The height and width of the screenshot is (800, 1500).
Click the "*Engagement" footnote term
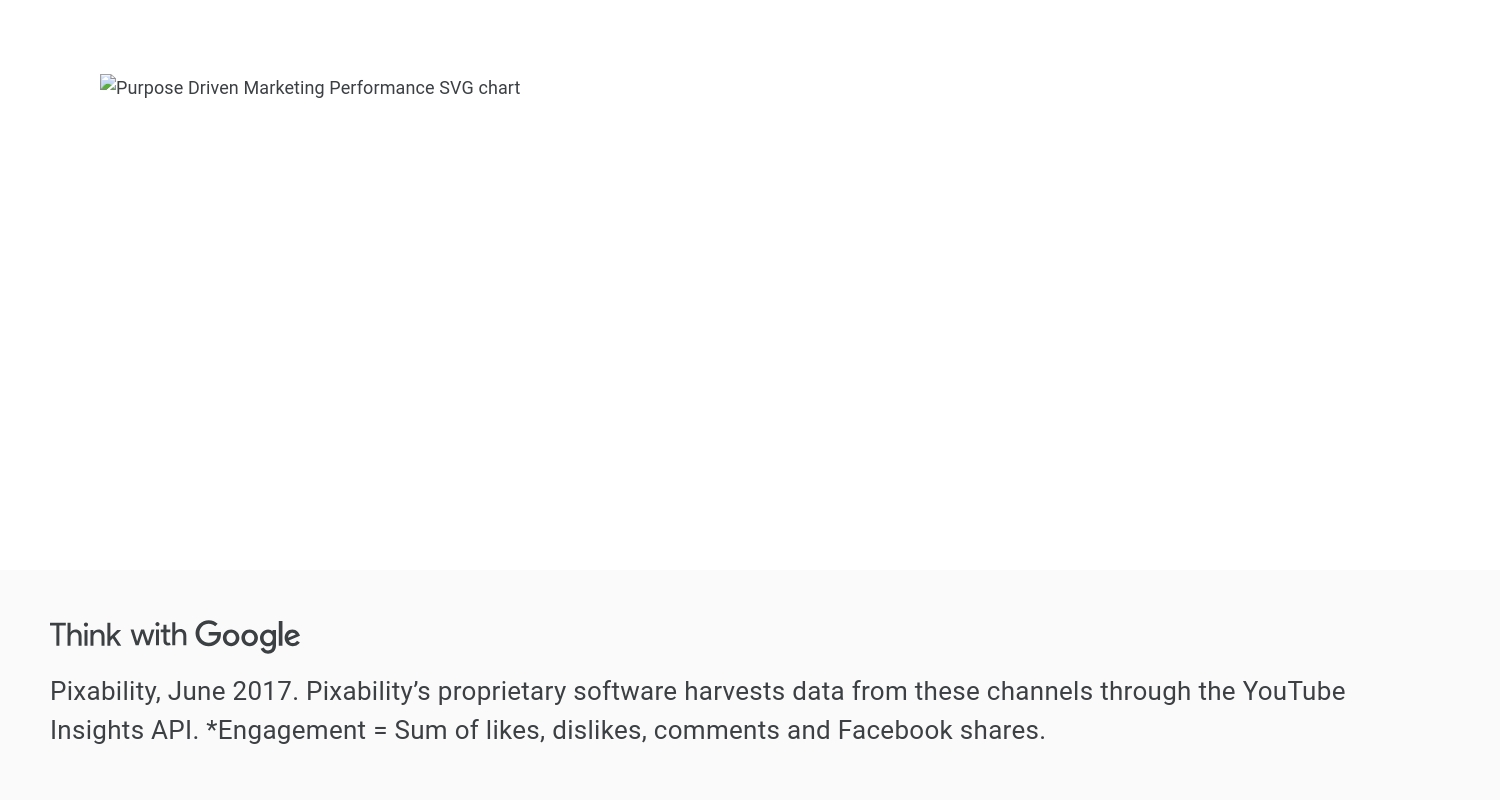click(286, 730)
